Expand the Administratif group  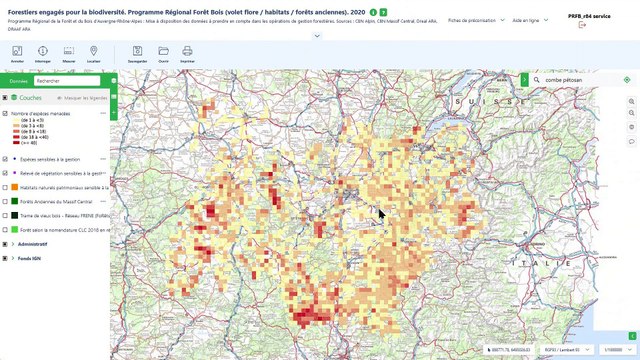tap(13, 244)
